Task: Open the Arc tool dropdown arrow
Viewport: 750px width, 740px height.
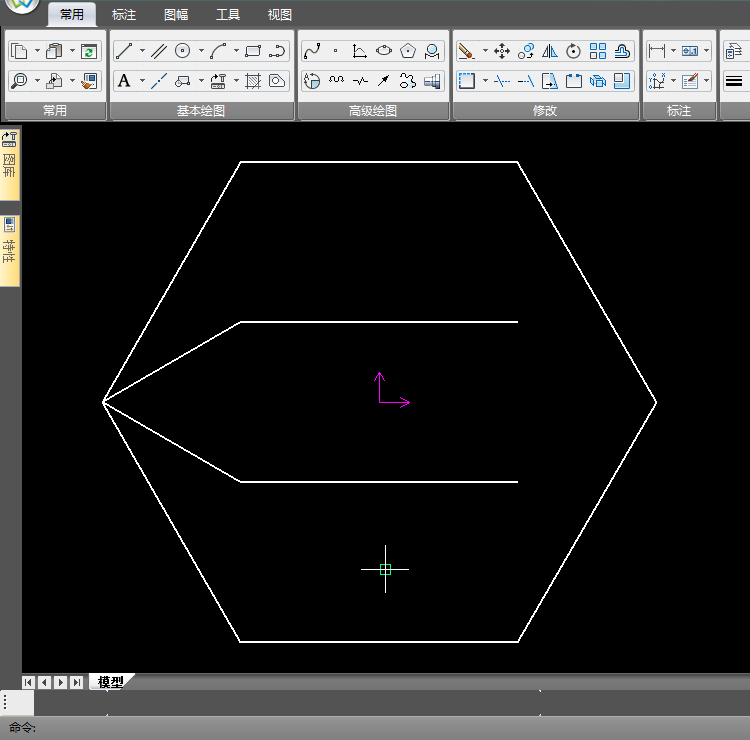Action: tap(236, 50)
